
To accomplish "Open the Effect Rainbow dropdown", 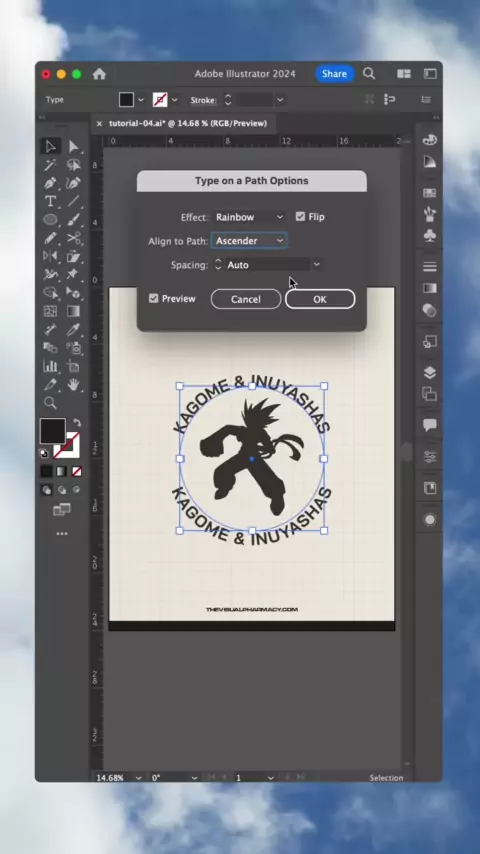I will click(x=249, y=217).
